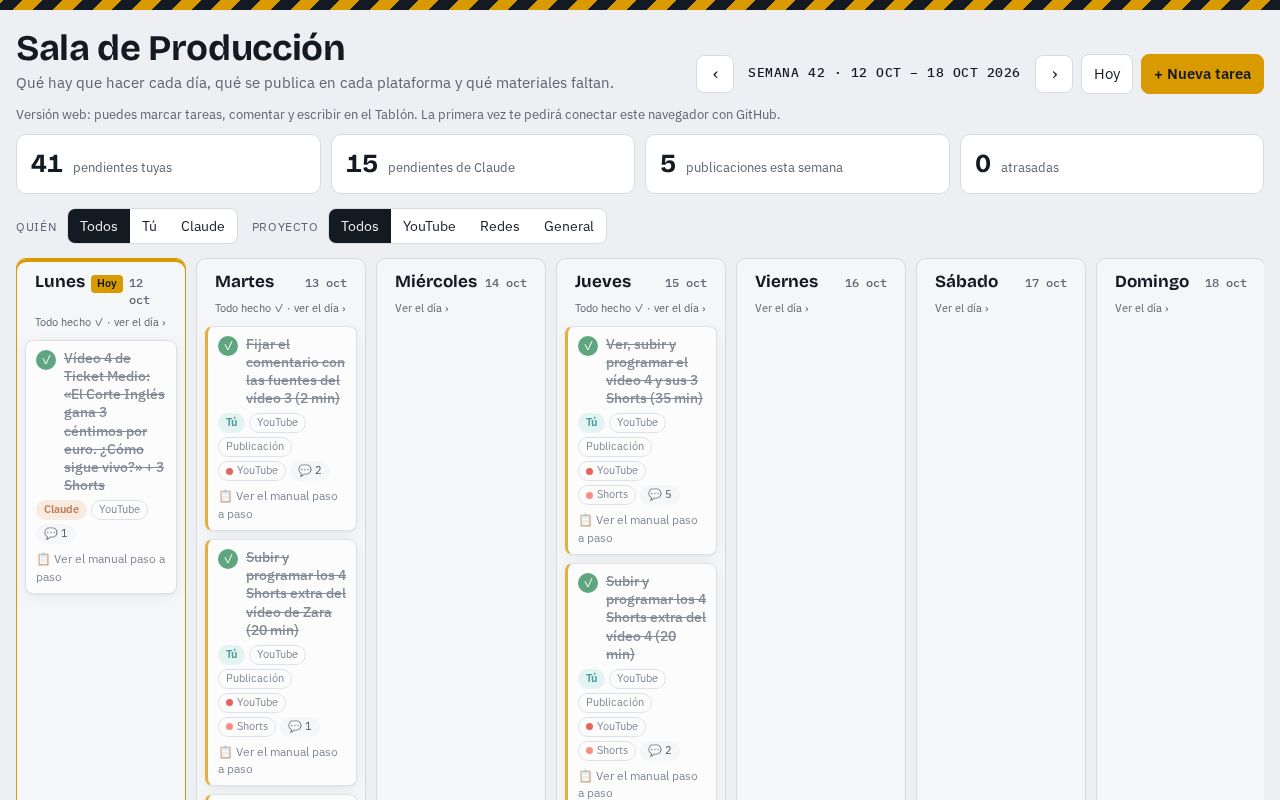Create a new task with '+ Nueva tarea'

(x=1202, y=74)
